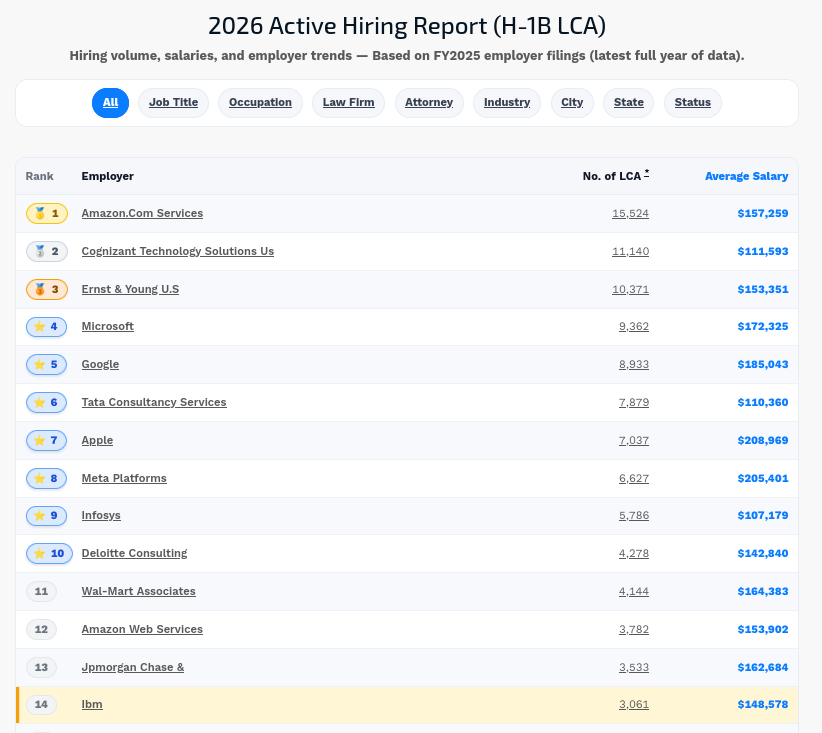The image size is (822, 733).
Task: Open the Meta Platforms link
Action: [124, 478]
